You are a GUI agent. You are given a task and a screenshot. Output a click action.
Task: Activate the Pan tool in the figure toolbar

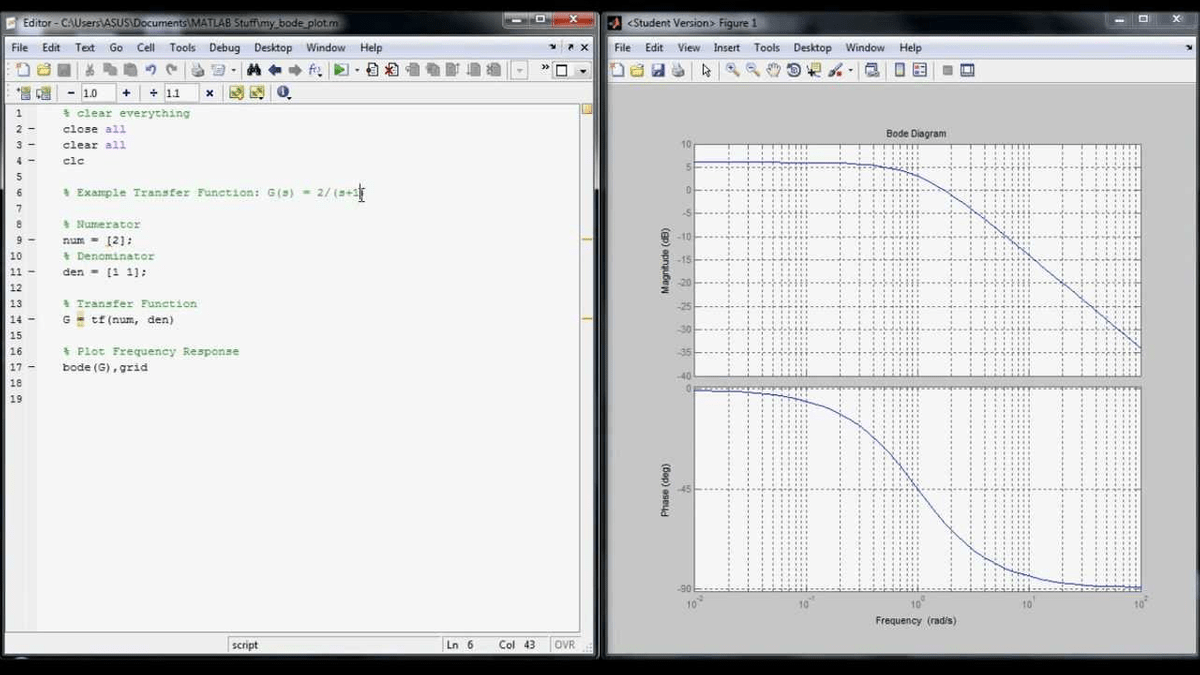[x=773, y=70]
